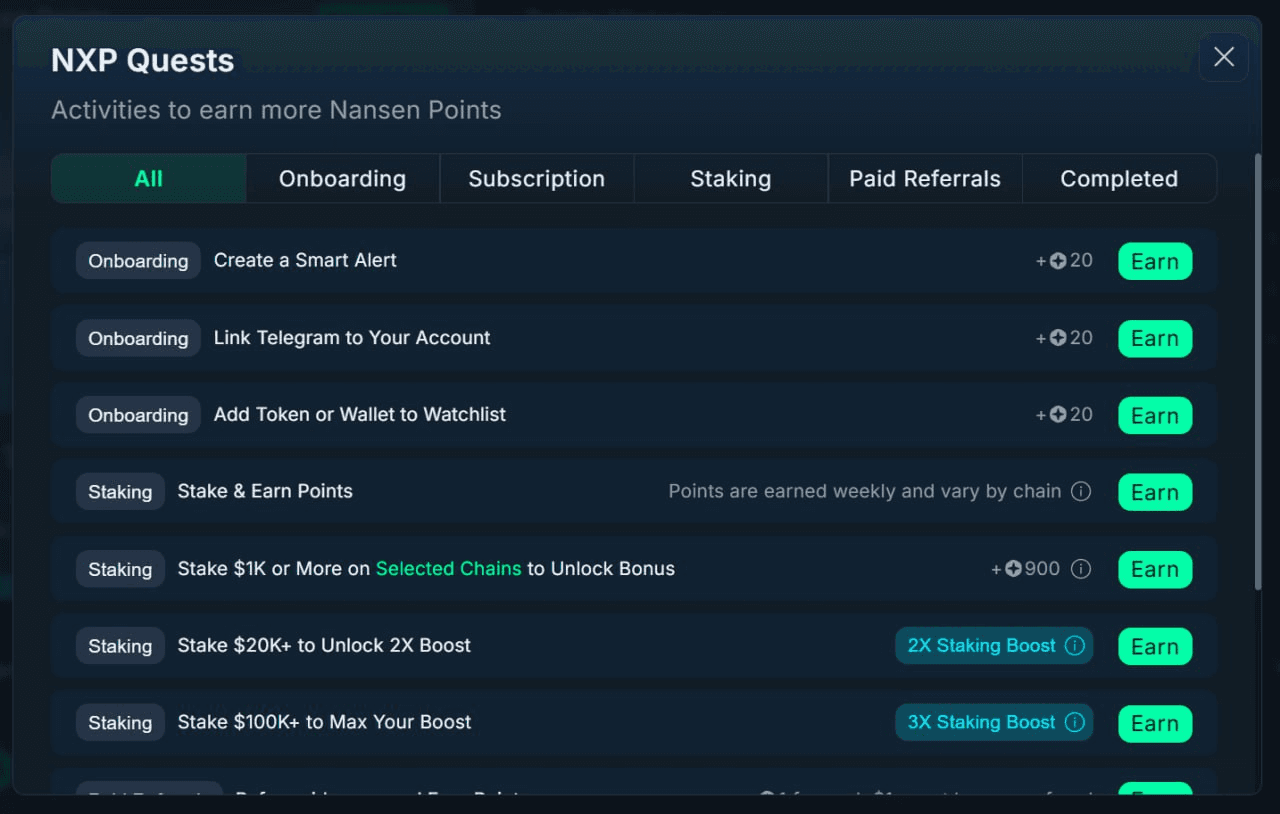Click Staking tag on Stake $100K+ row
Image resolution: width=1280 pixels, height=814 pixels.
tap(120, 723)
